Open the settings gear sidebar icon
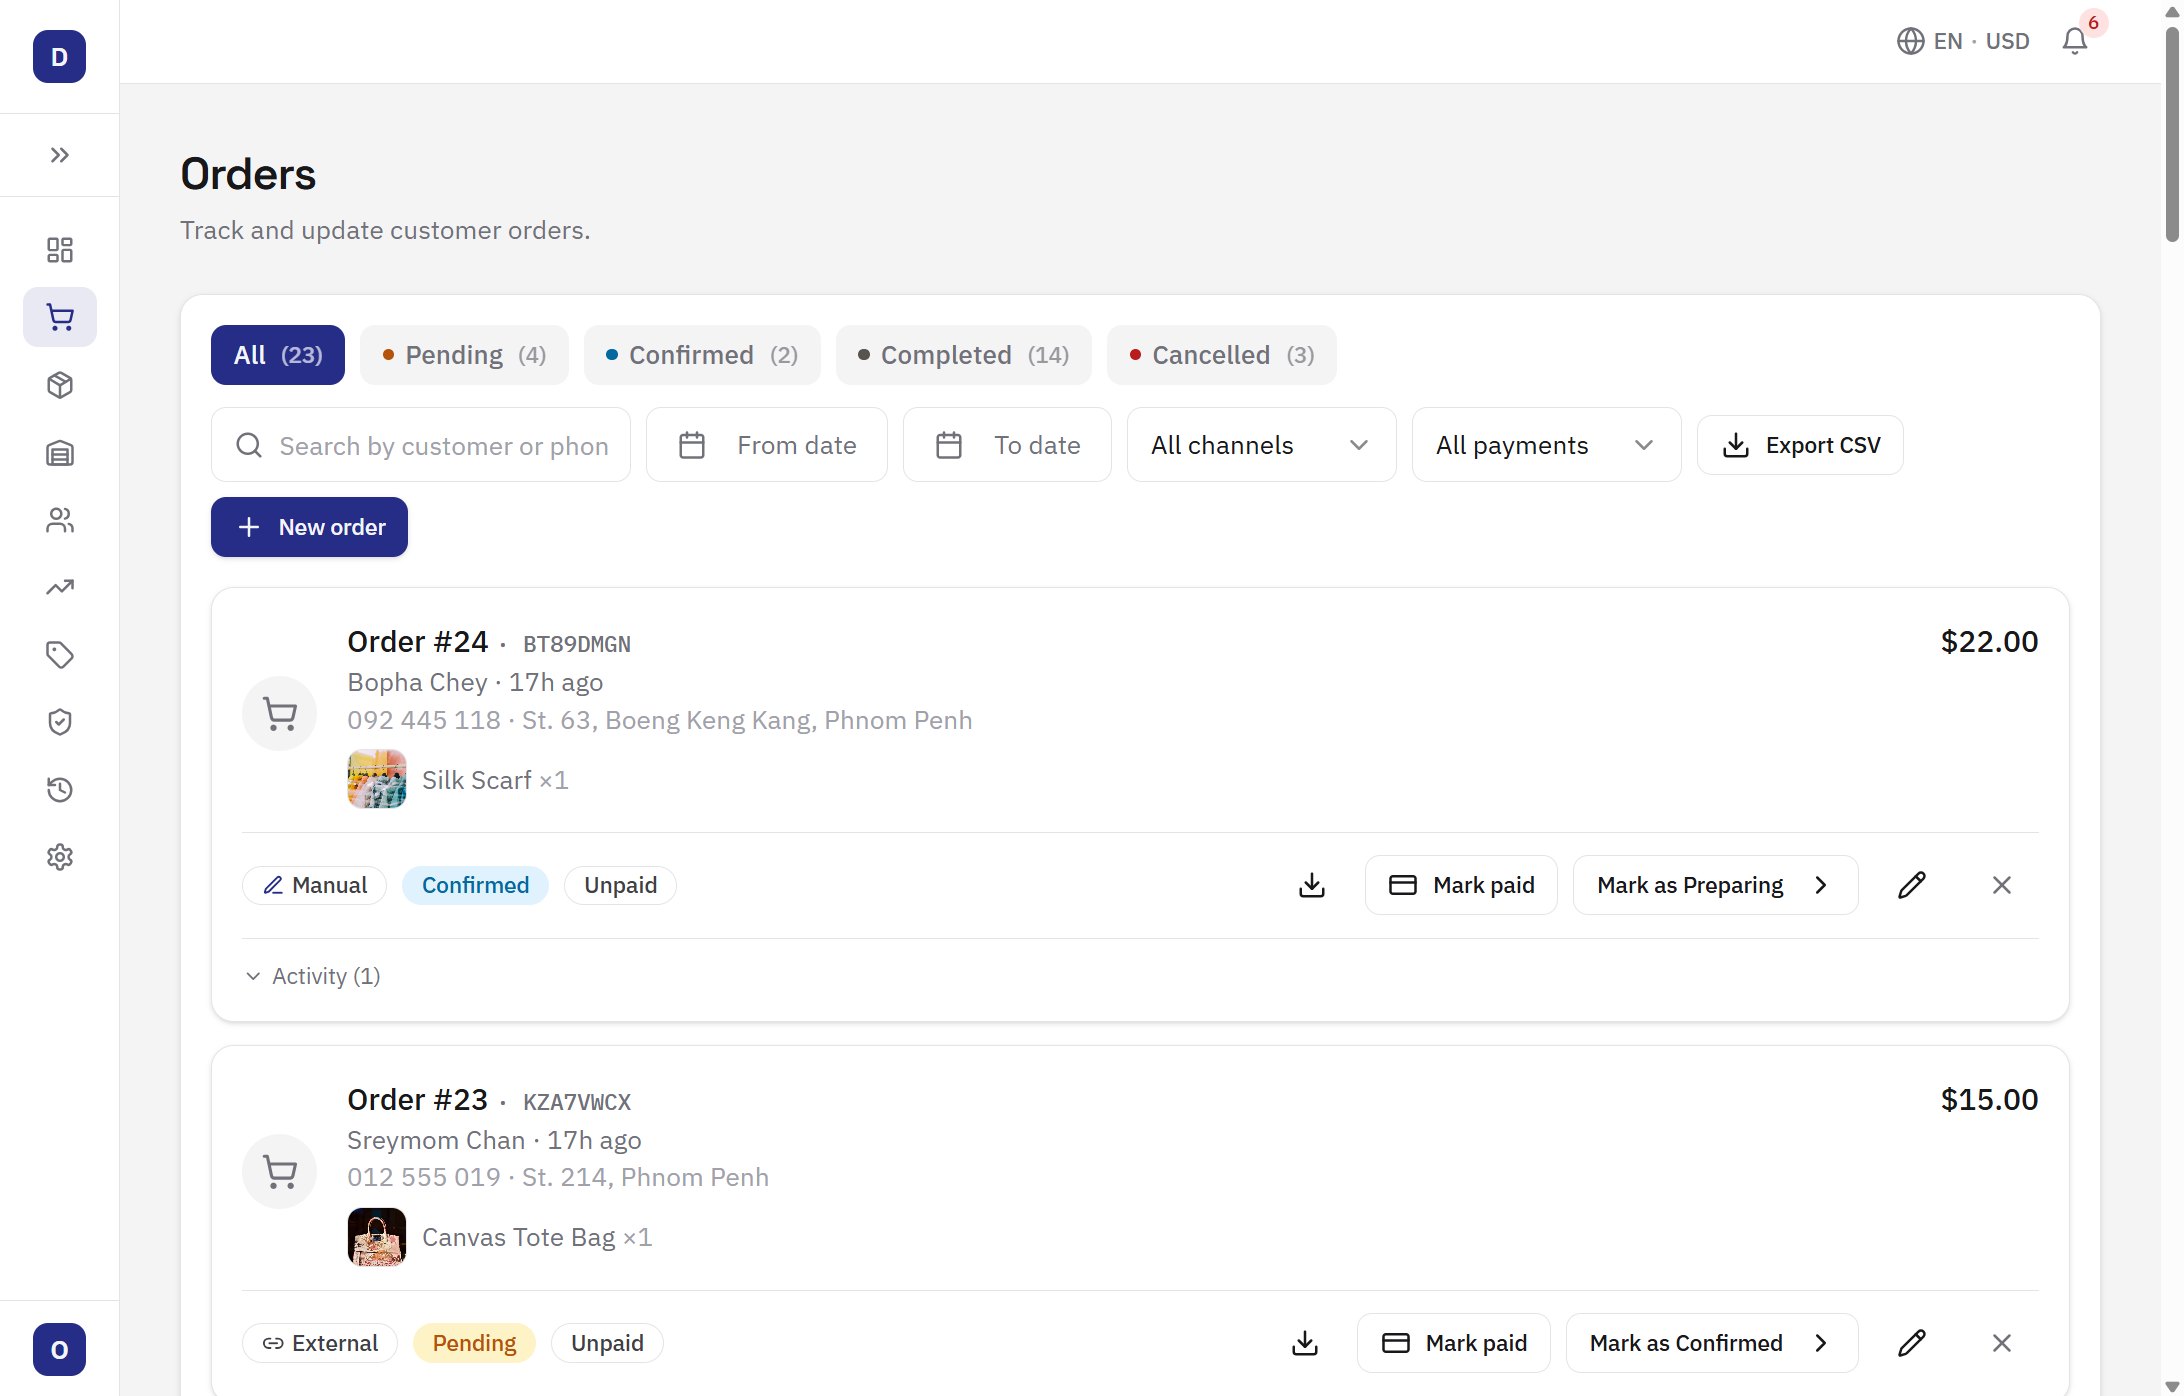Image resolution: width=2184 pixels, height=1396 pixels. pyautogui.click(x=59, y=857)
